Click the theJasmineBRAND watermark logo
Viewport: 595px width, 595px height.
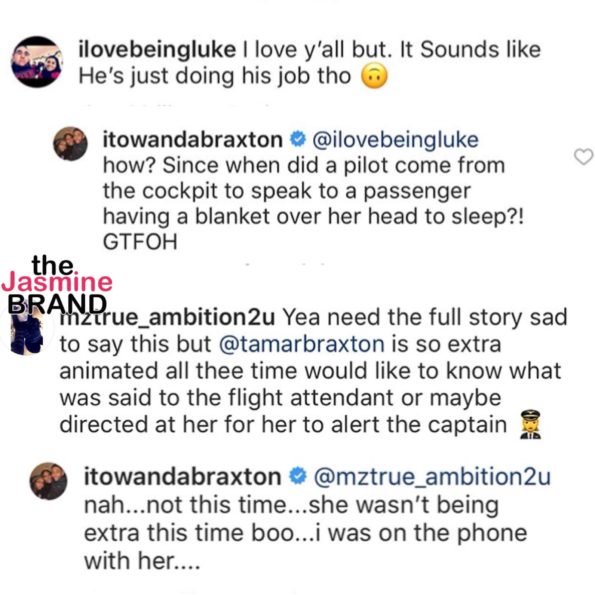coord(57,284)
